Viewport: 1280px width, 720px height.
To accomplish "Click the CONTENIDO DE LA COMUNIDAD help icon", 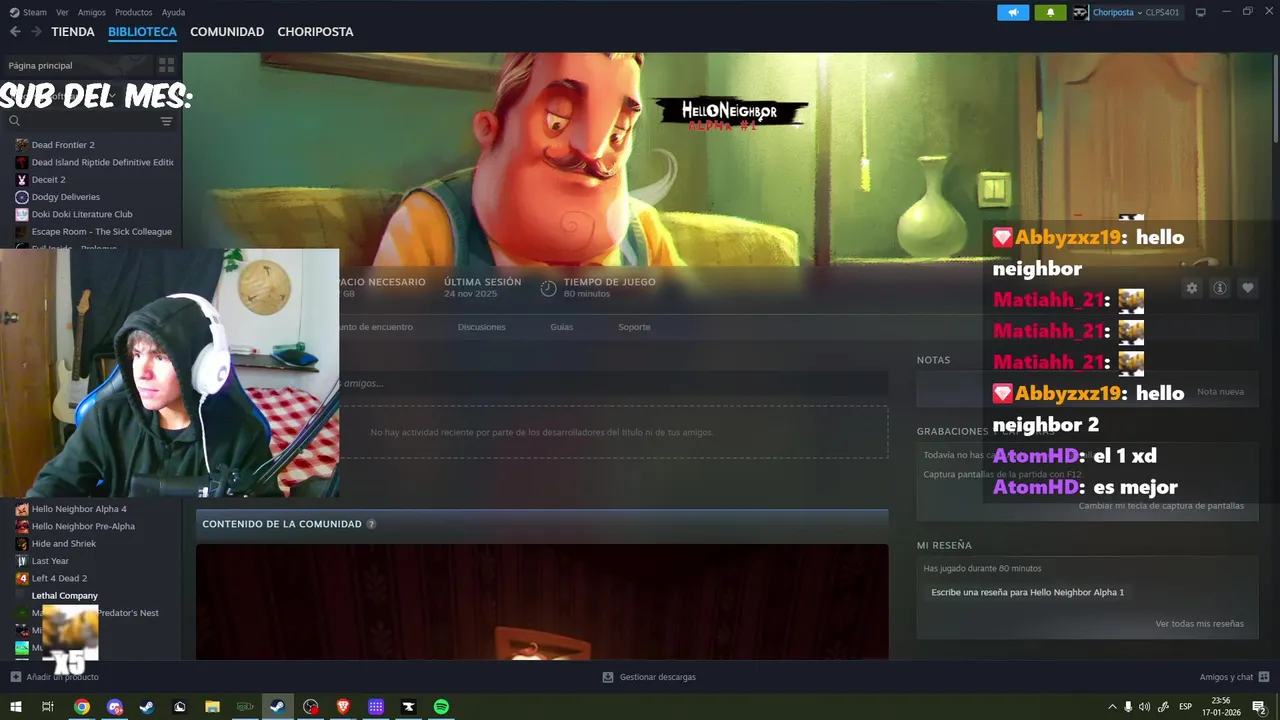I will (372, 524).
